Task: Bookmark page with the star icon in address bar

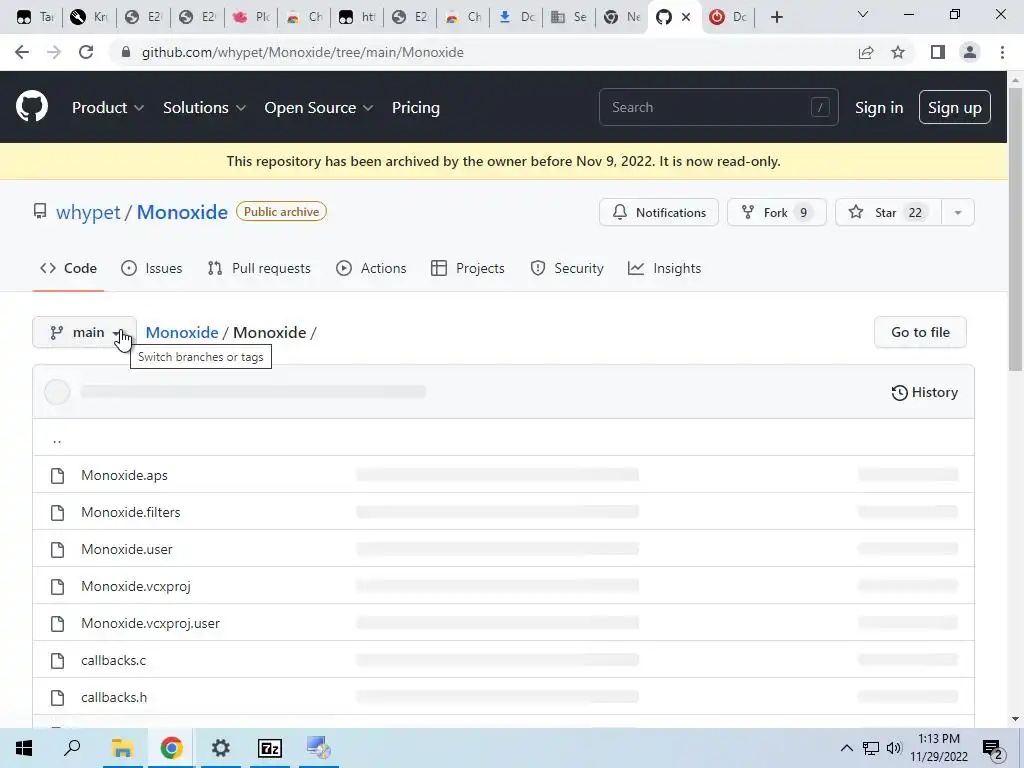Action: tap(898, 52)
